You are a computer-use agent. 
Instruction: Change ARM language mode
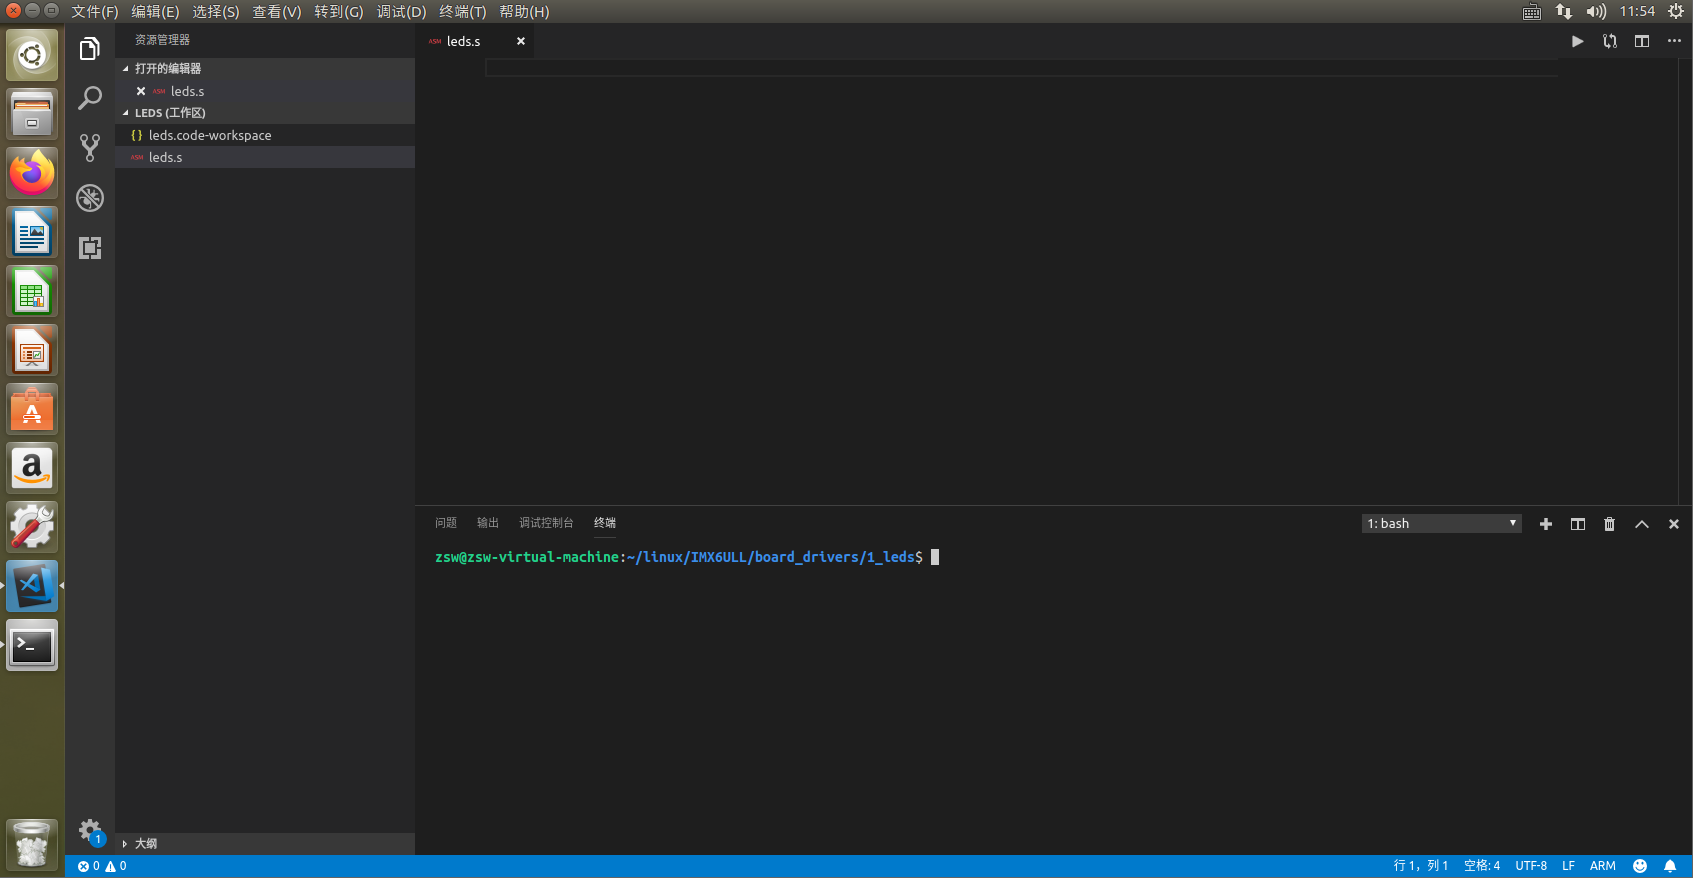1603,866
